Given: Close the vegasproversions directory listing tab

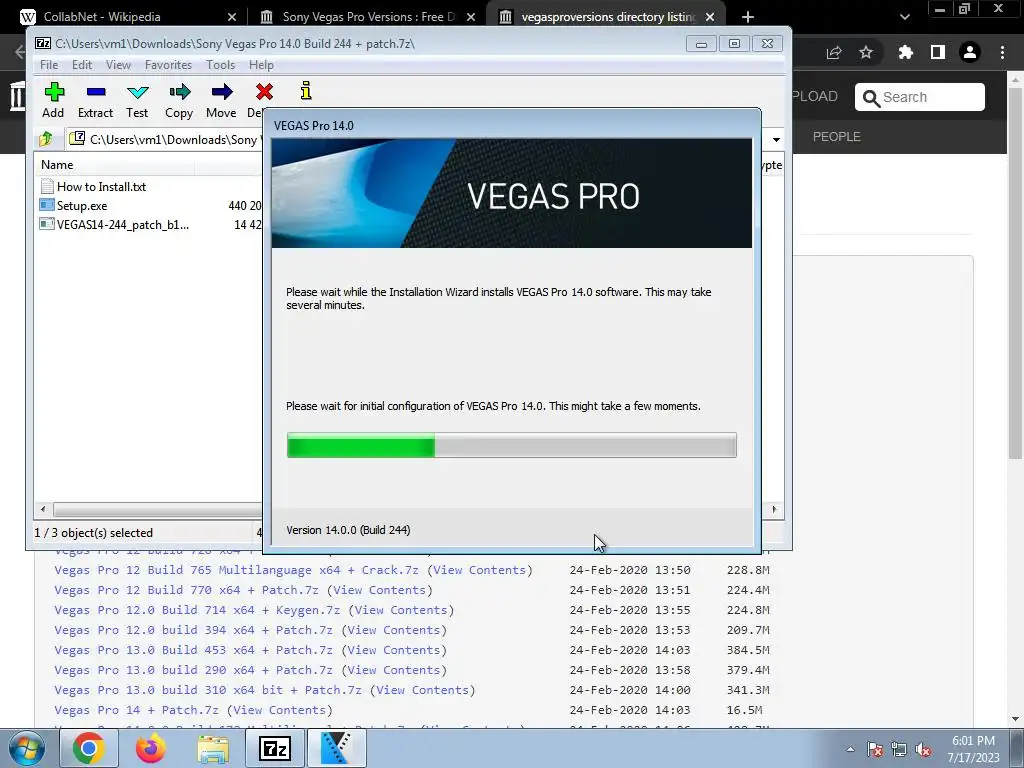Looking at the screenshot, I should [x=710, y=16].
